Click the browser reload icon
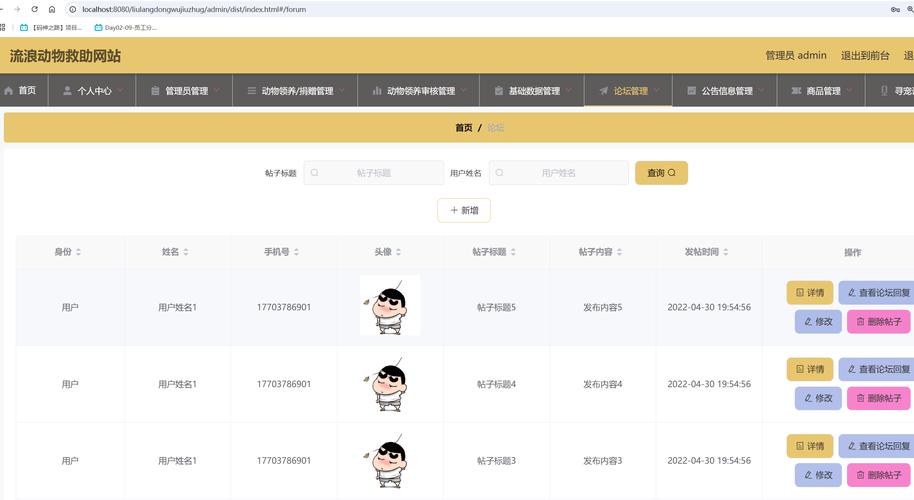Image resolution: width=914 pixels, height=500 pixels. pos(34,9)
